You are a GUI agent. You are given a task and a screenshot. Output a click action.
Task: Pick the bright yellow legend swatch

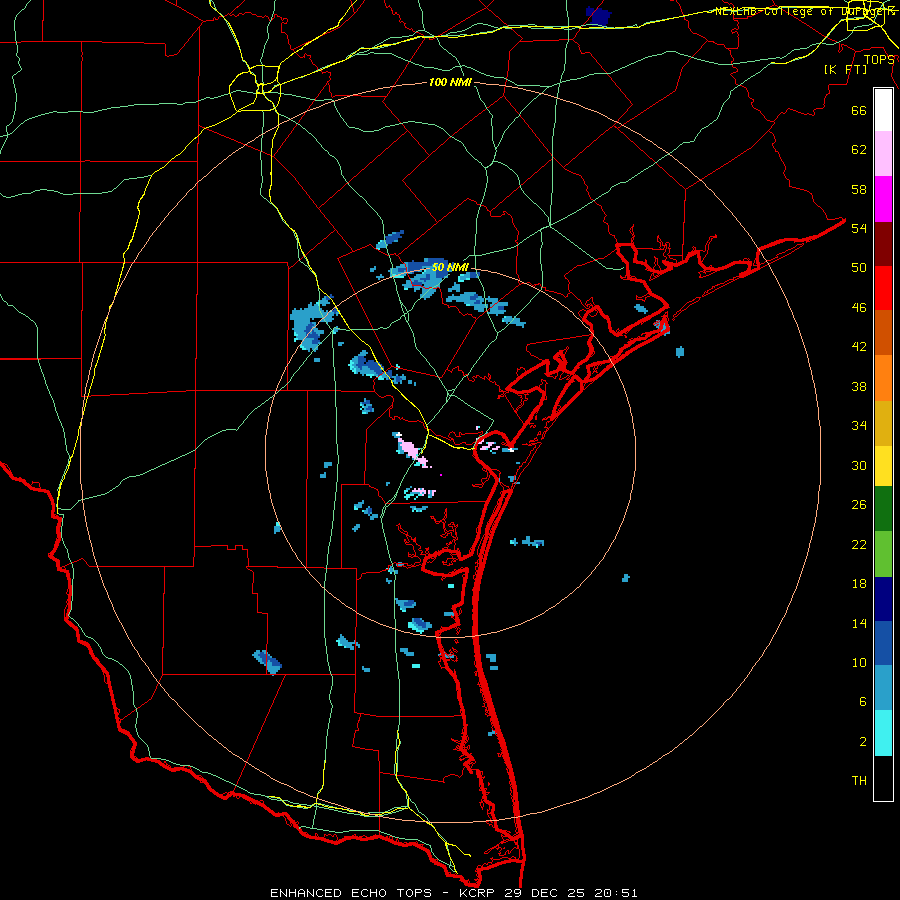pyautogui.click(x=883, y=466)
